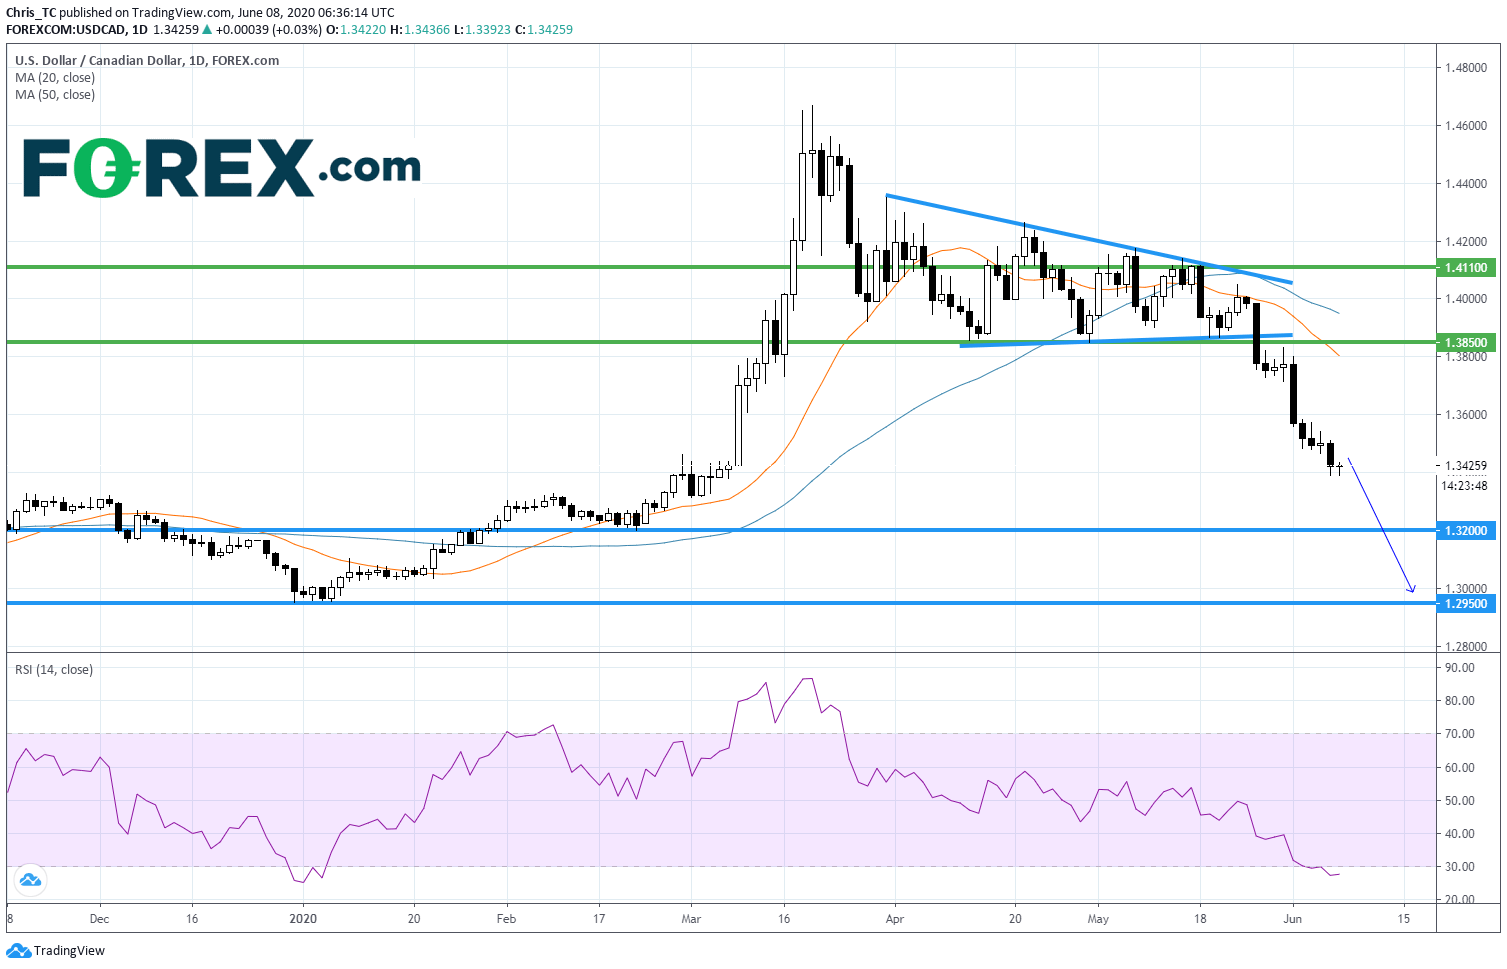
Task: Click the 1.36000 price axis value
Action: (1465, 415)
